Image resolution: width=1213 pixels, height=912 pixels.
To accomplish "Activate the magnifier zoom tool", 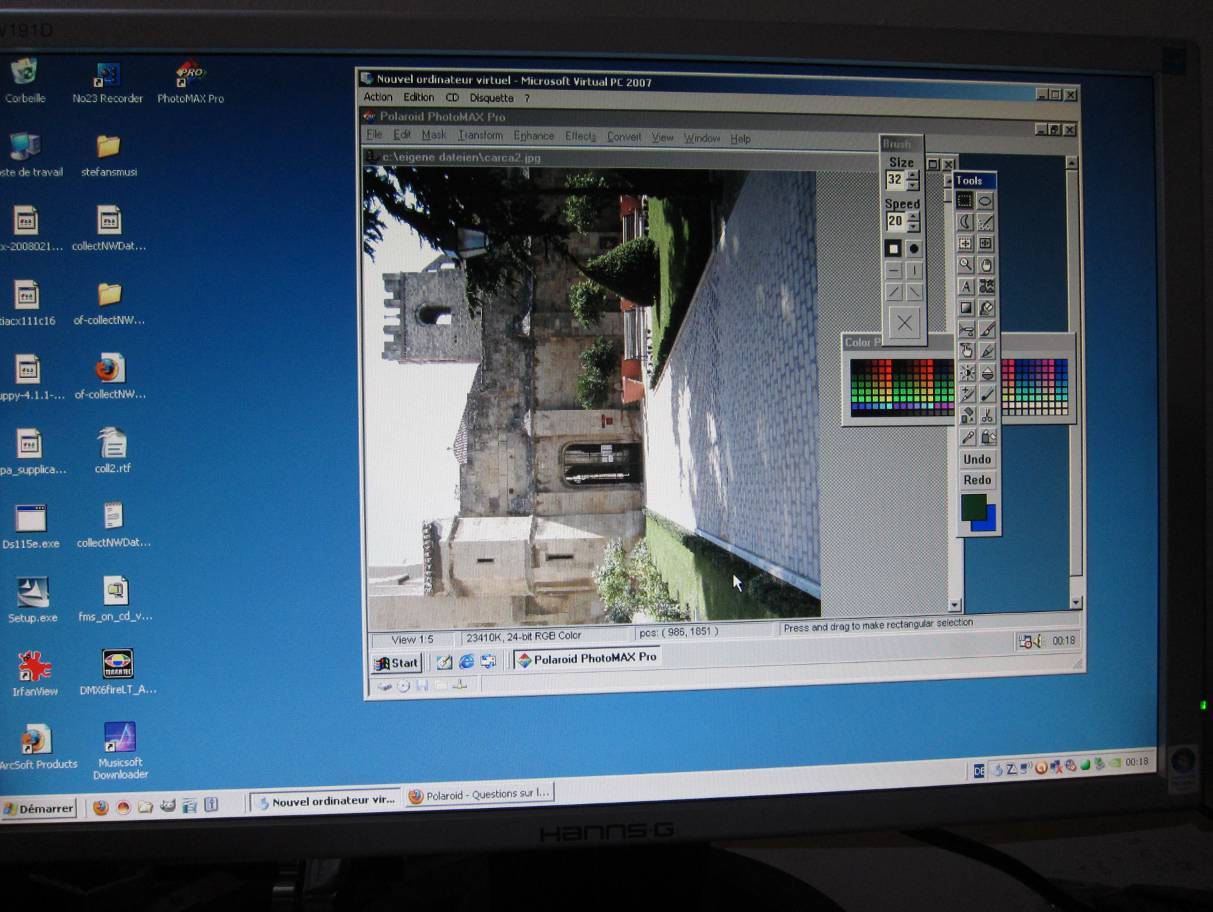I will coord(966,265).
